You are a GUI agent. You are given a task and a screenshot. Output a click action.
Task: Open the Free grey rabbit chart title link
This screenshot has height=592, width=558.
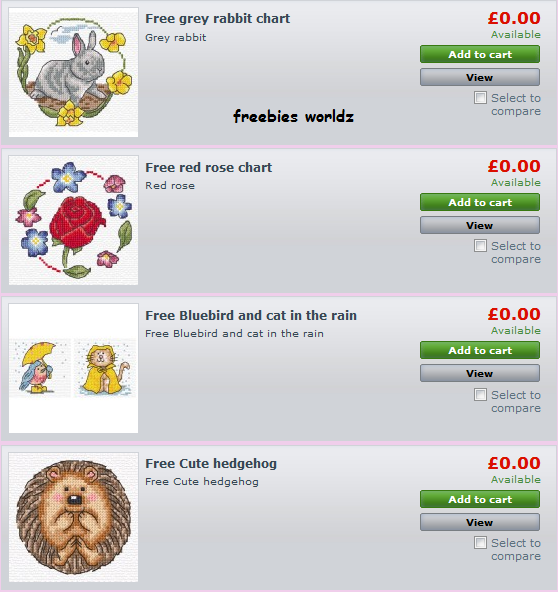217,19
